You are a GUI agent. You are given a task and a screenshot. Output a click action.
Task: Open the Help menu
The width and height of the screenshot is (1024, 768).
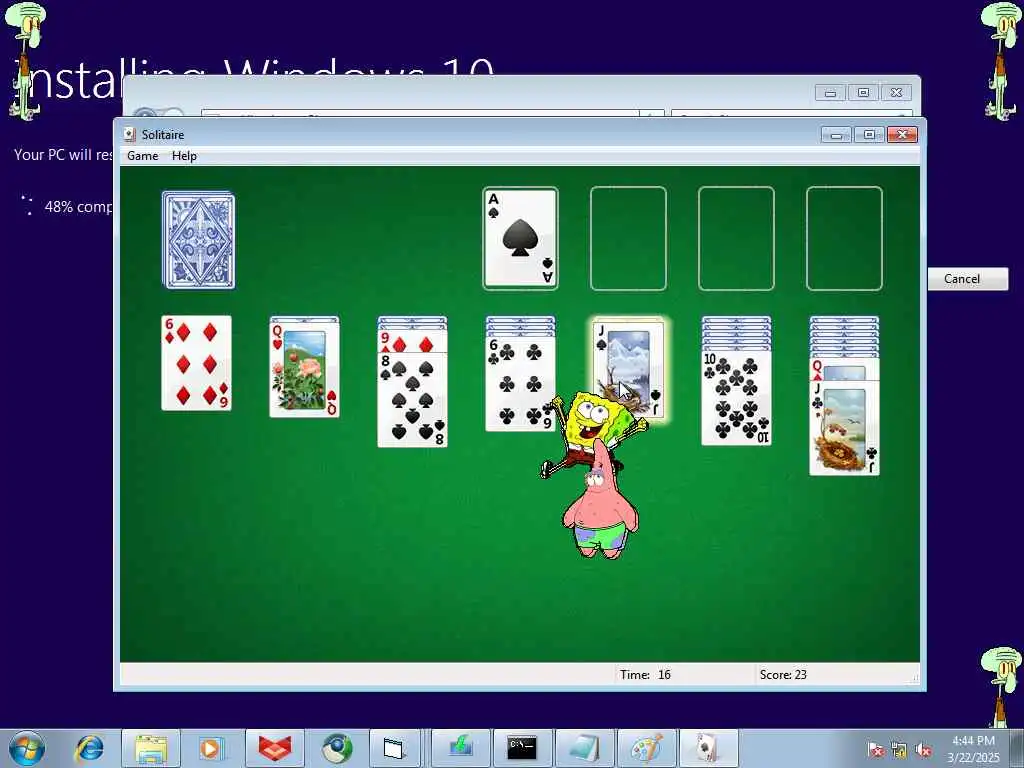click(184, 155)
